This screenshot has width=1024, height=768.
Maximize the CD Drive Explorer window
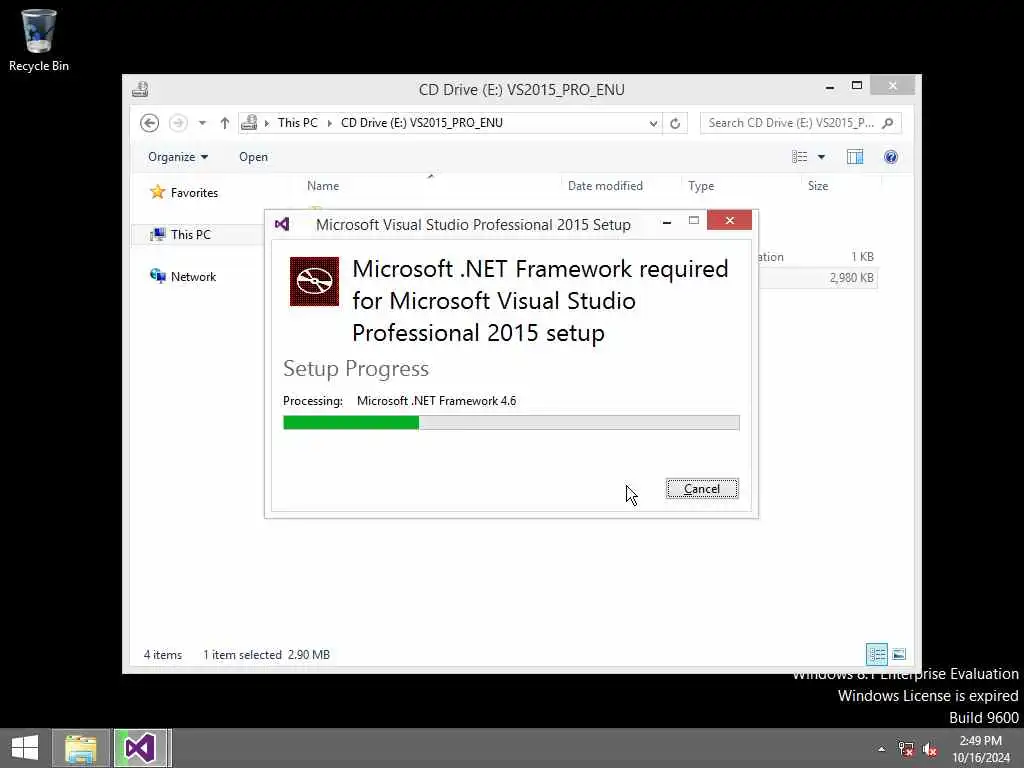[857, 86]
